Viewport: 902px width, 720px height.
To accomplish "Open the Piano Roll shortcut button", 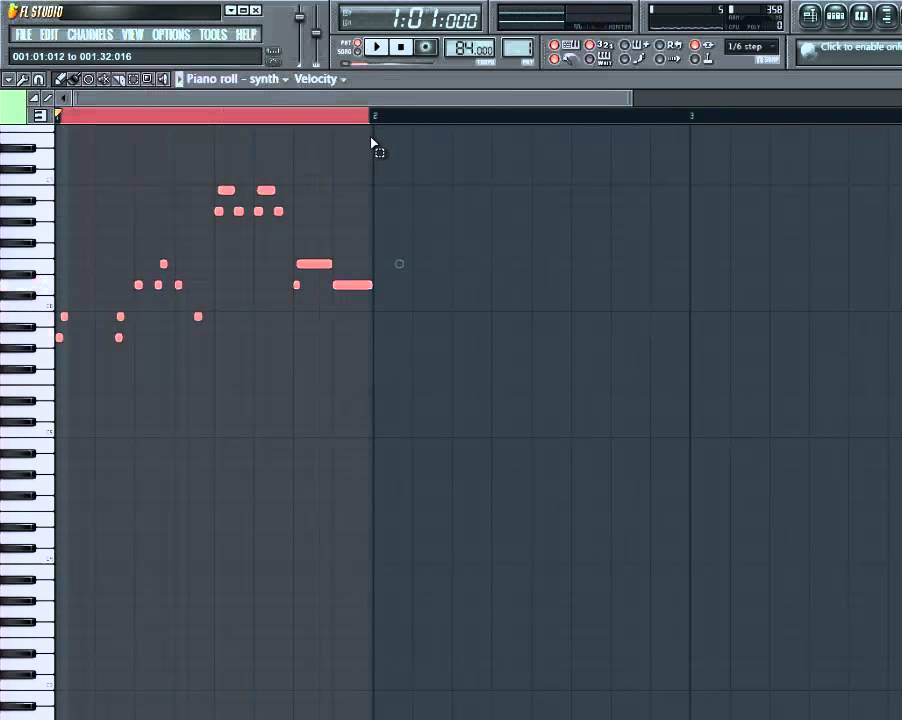I will [x=861, y=16].
